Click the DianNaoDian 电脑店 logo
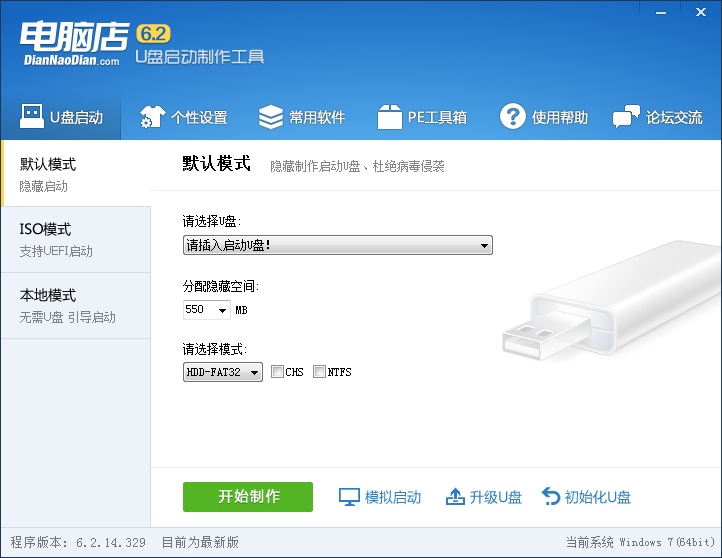Image resolution: width=722 pixels, height=558 pixels. (73, 42)
